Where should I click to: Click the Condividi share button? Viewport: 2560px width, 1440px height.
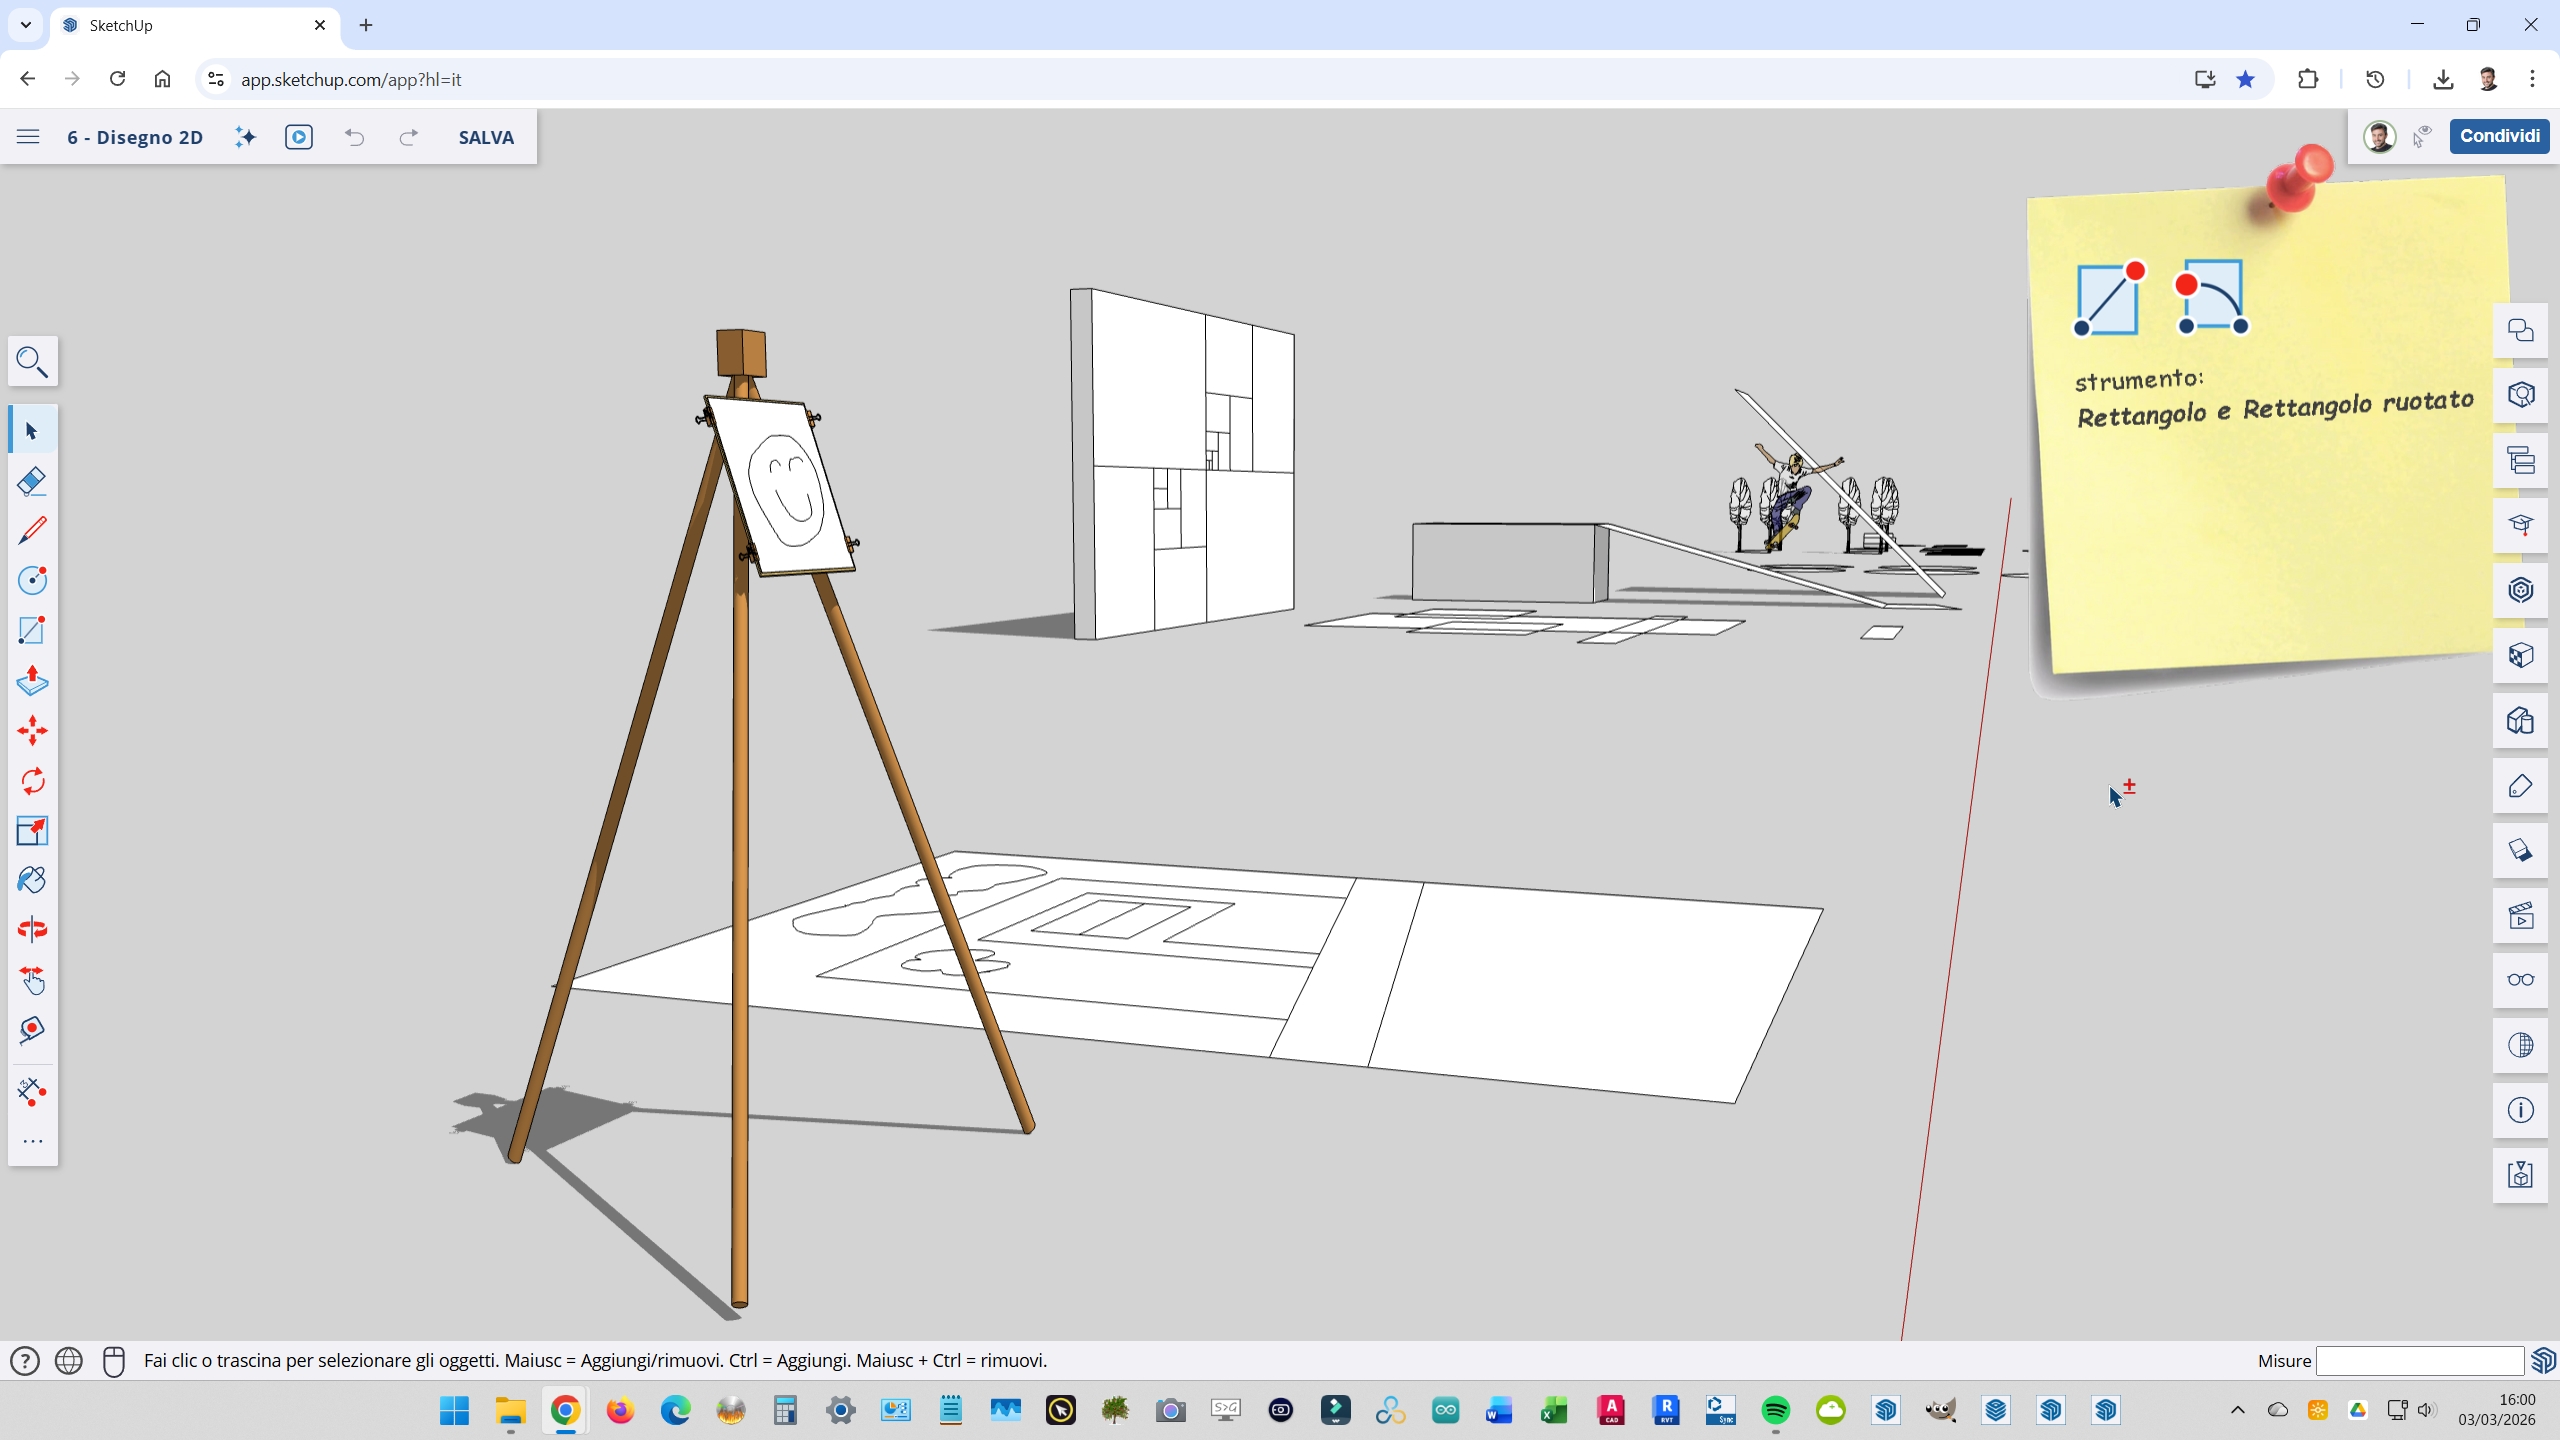point(2499,136)
